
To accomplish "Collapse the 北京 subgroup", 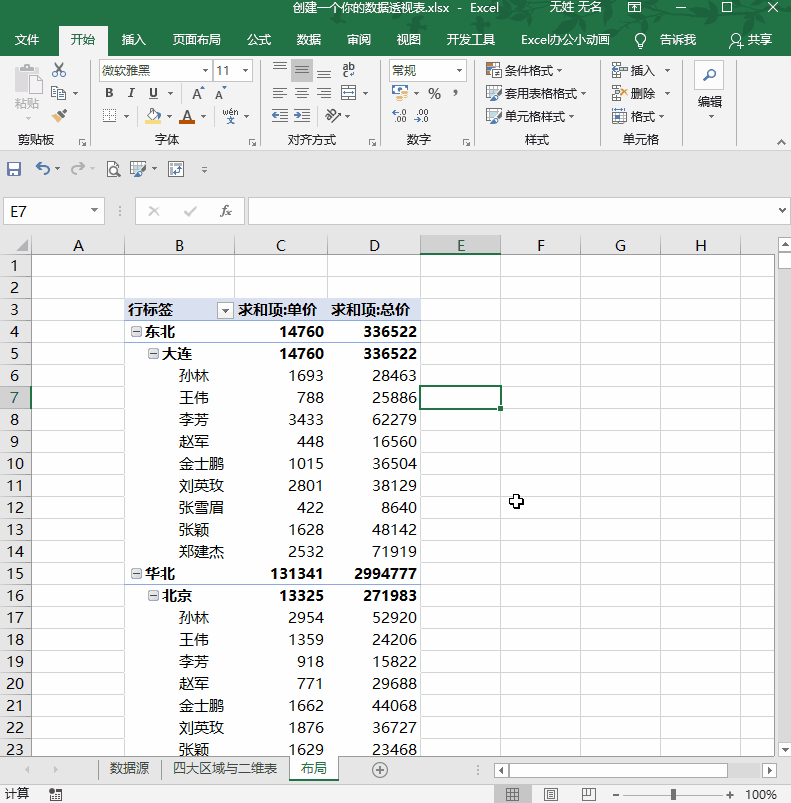I will point(153,596).
